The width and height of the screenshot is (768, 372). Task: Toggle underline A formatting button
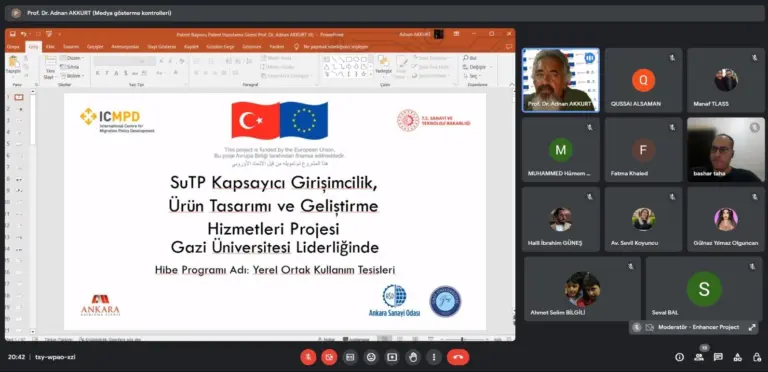click(x=116, y=73)
